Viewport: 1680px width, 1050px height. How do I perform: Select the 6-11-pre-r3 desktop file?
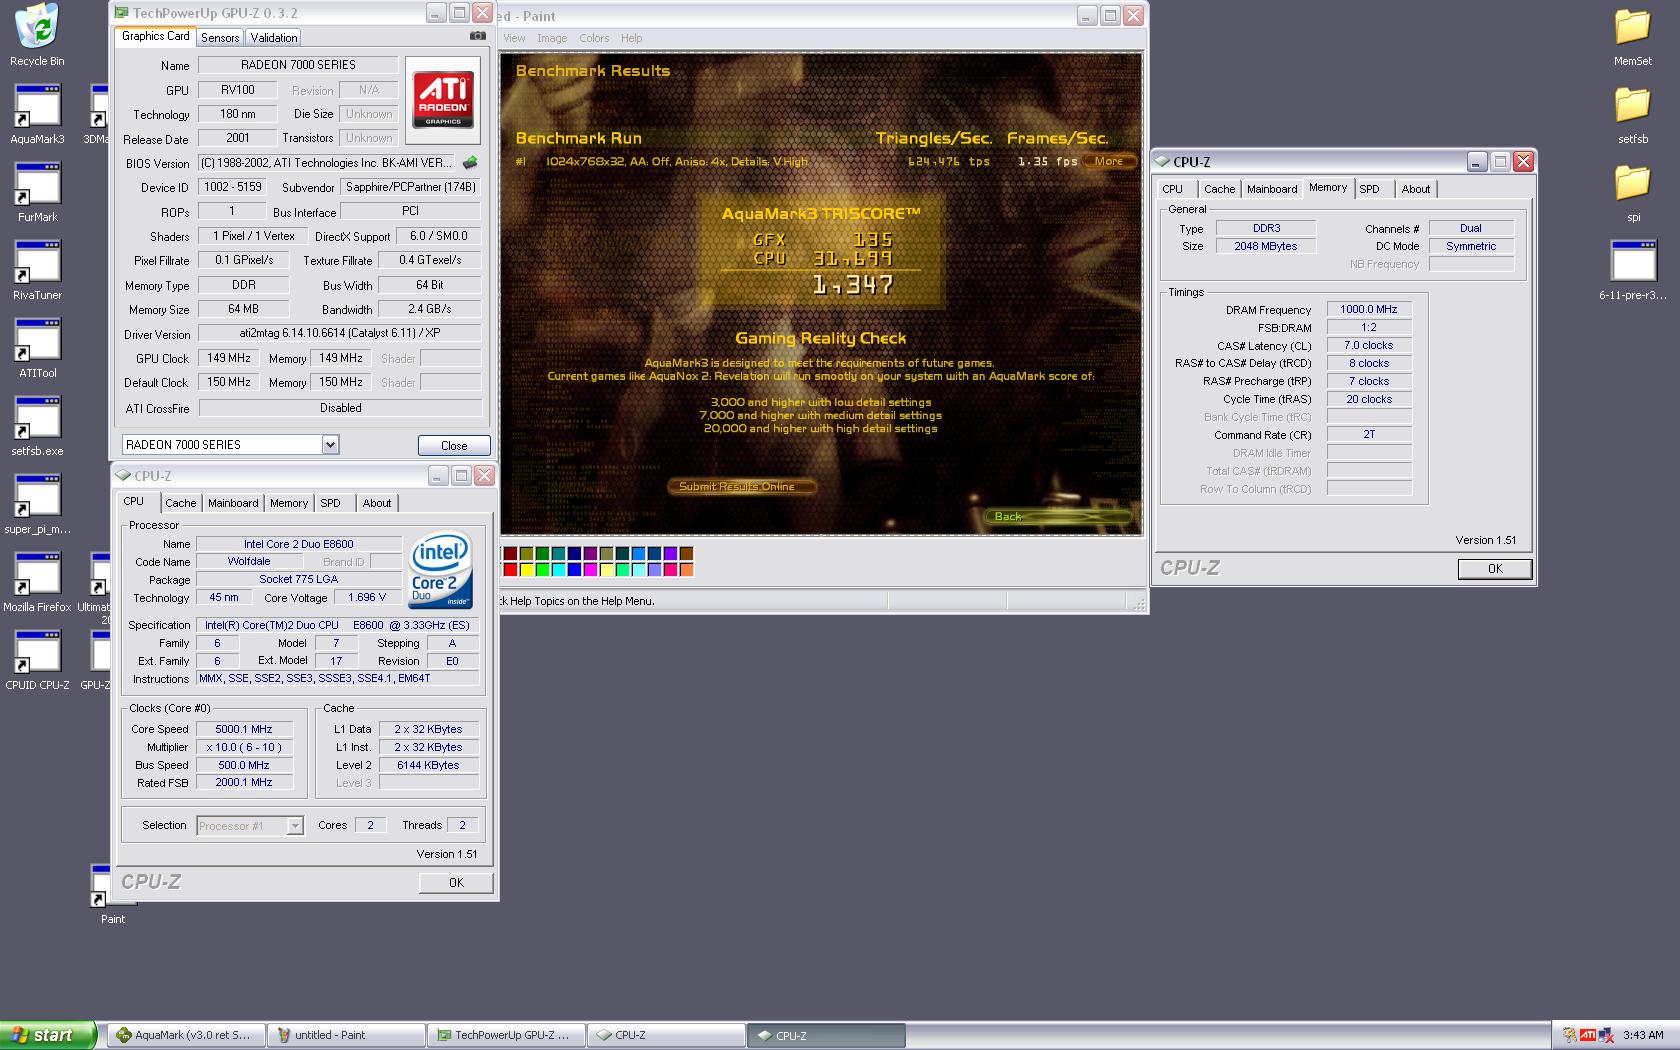coord(1632,270)
